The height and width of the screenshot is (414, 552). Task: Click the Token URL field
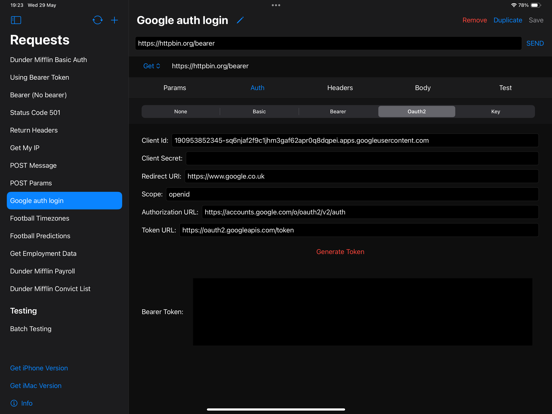pos(359,230)
